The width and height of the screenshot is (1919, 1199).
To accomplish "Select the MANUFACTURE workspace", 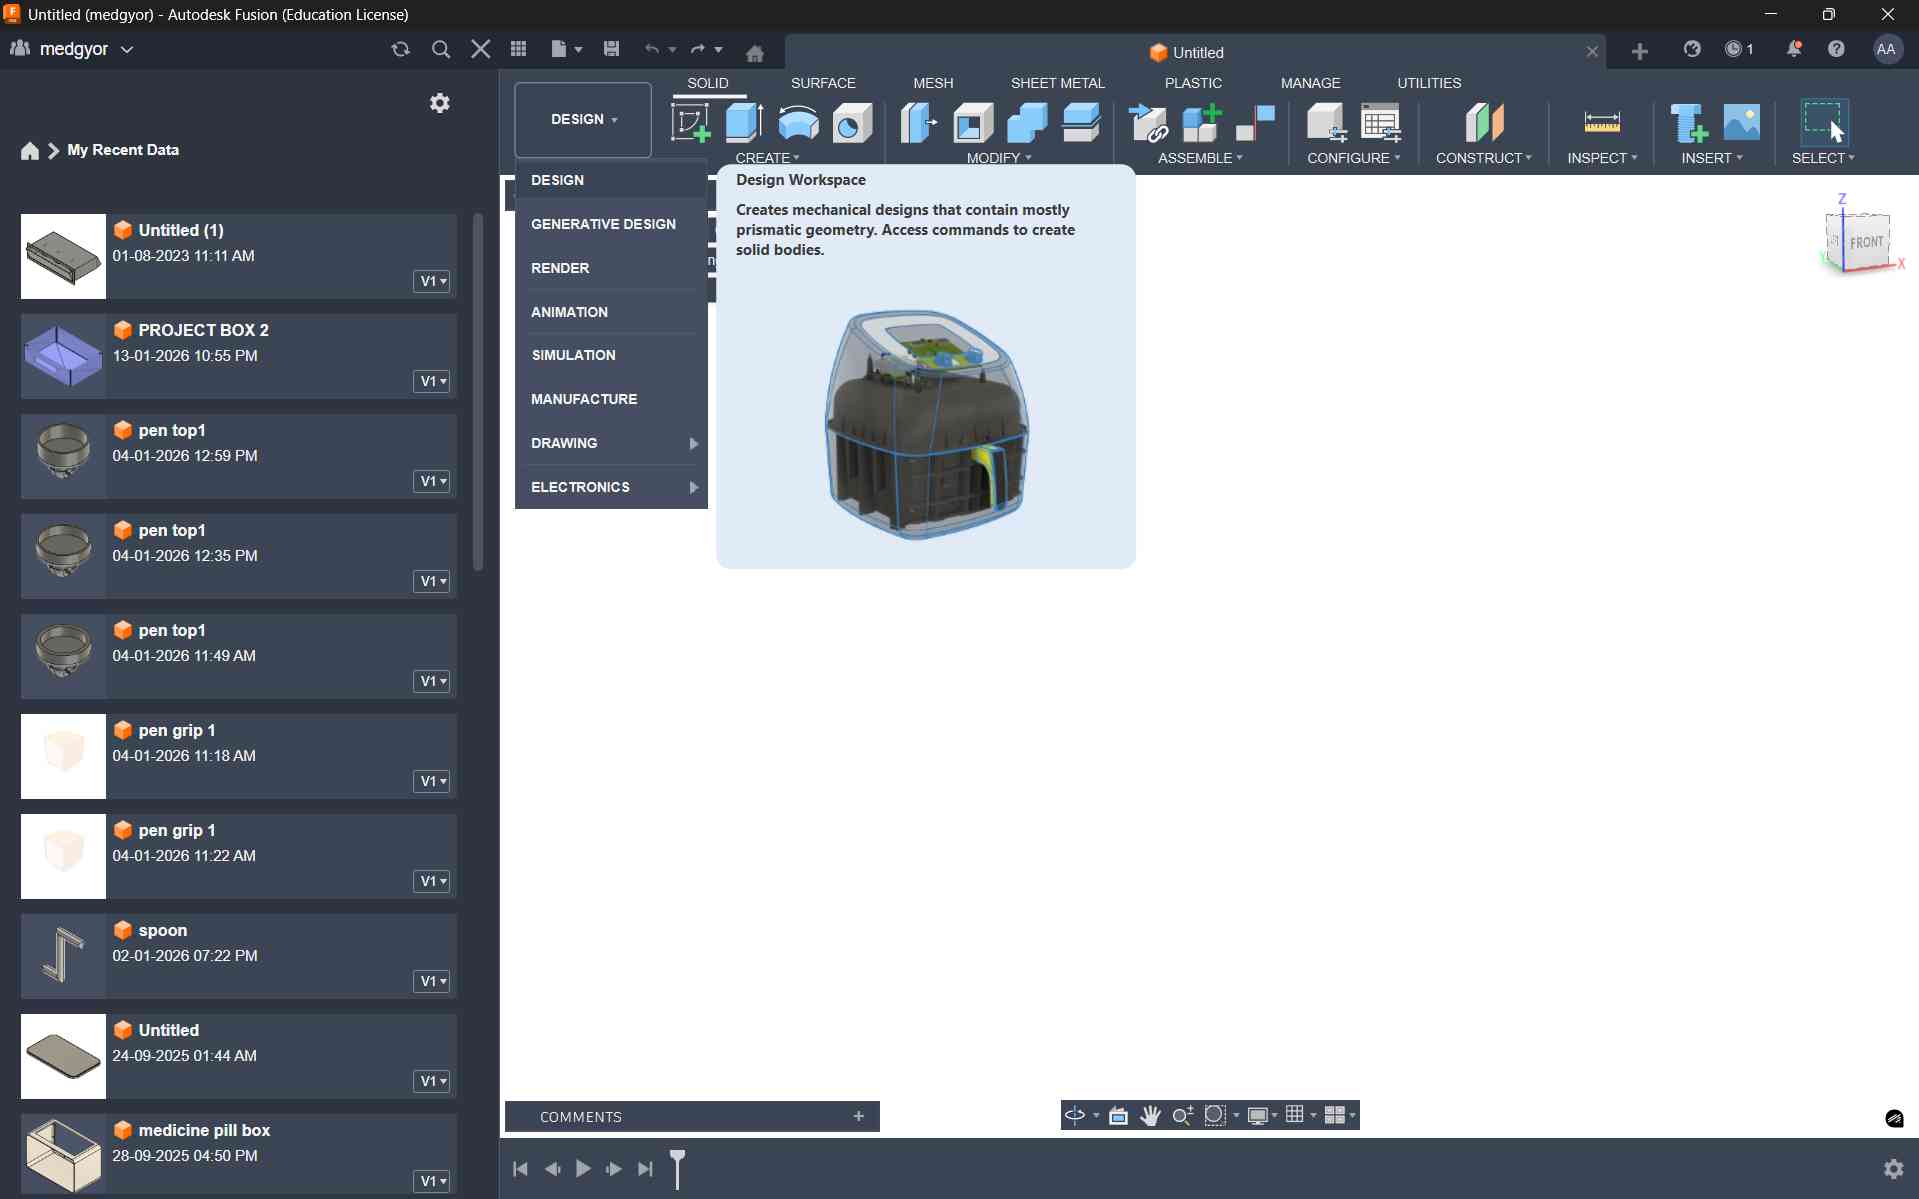I will (x=611, y=399).
